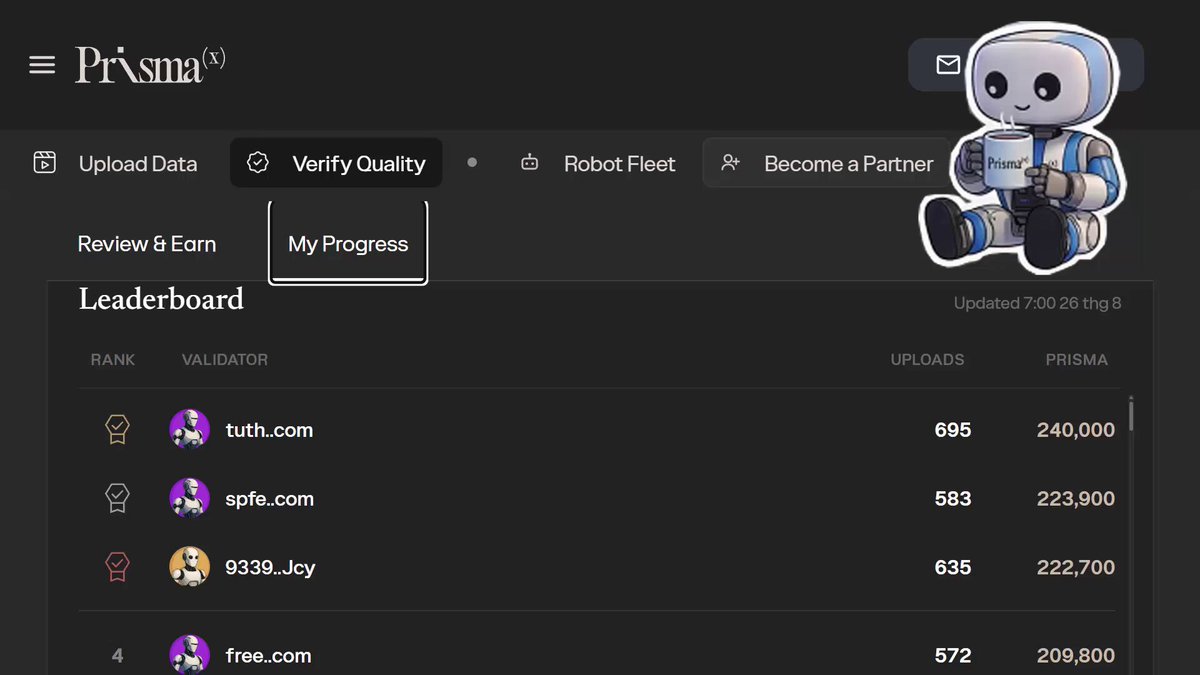This screenshot has width=1200, height=675.
Task: Click the RANK column header
Action: point(113,359)
